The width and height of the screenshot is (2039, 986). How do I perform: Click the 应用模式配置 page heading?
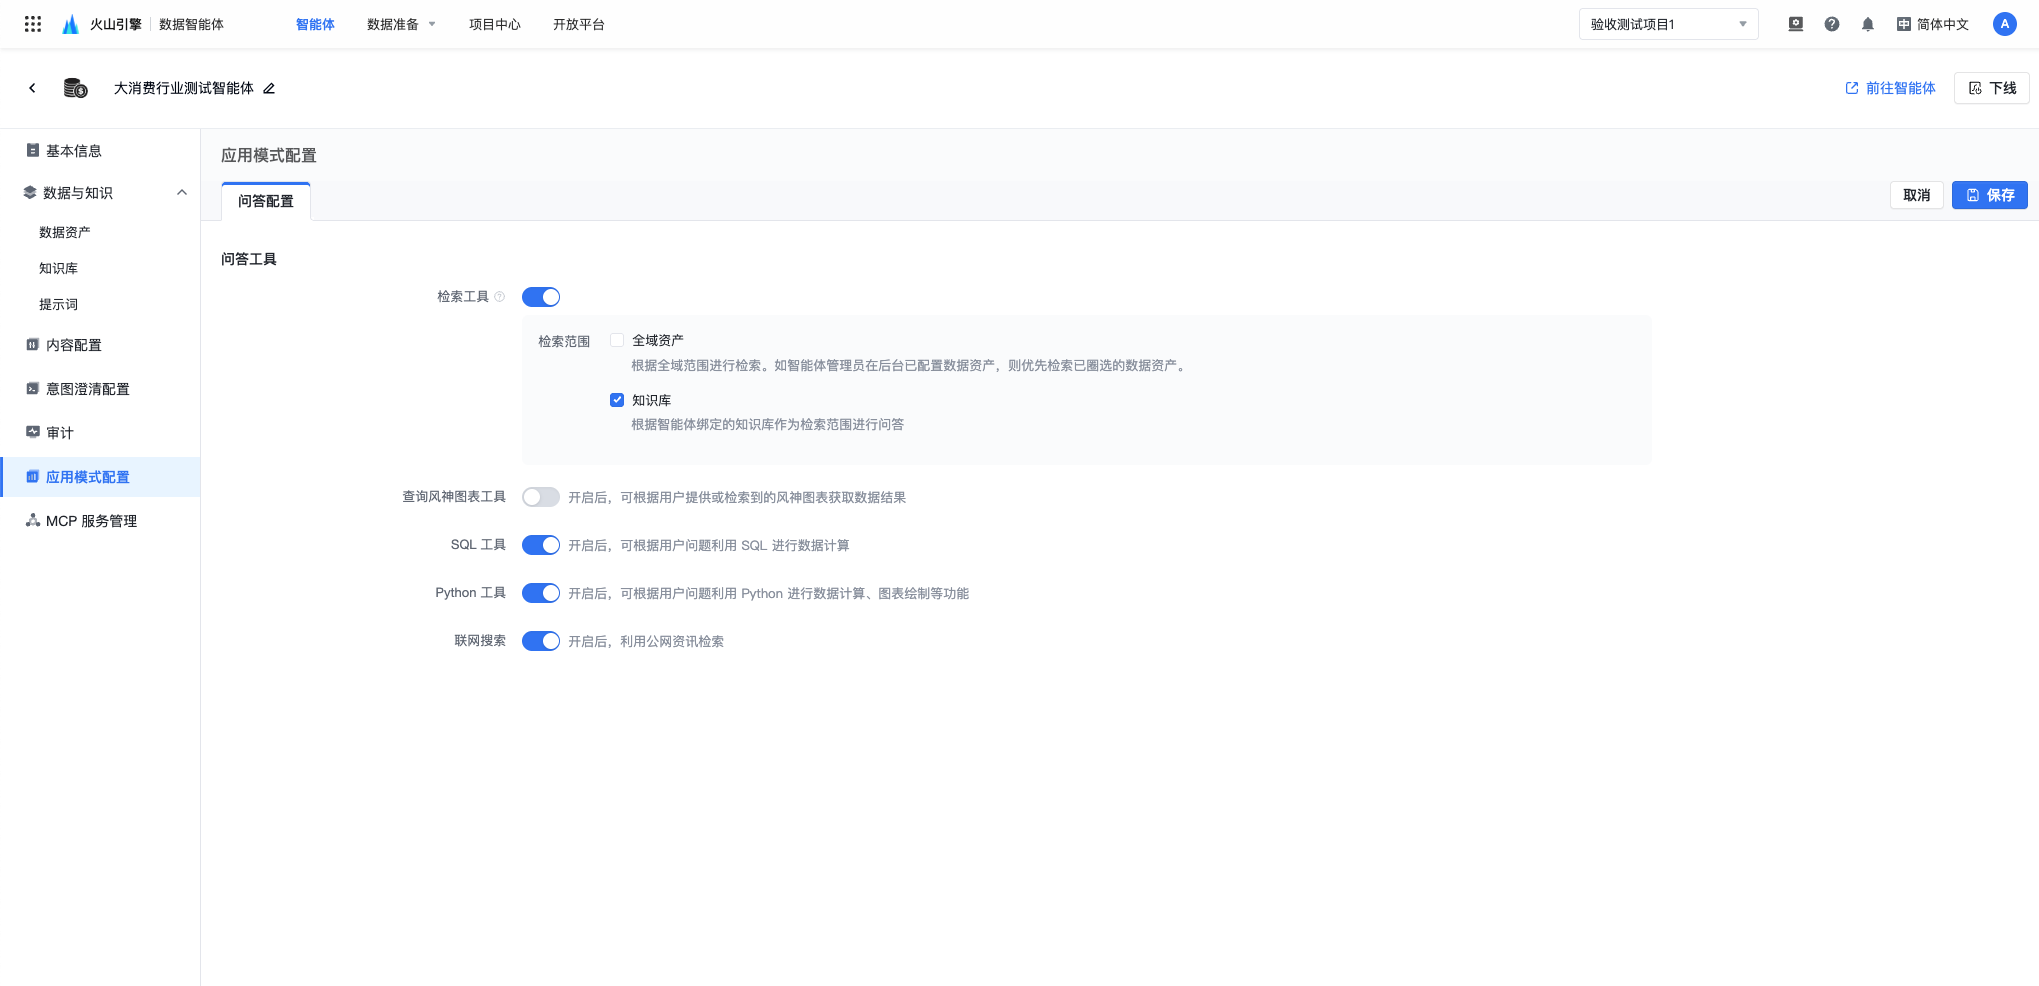tap(269, 155)
